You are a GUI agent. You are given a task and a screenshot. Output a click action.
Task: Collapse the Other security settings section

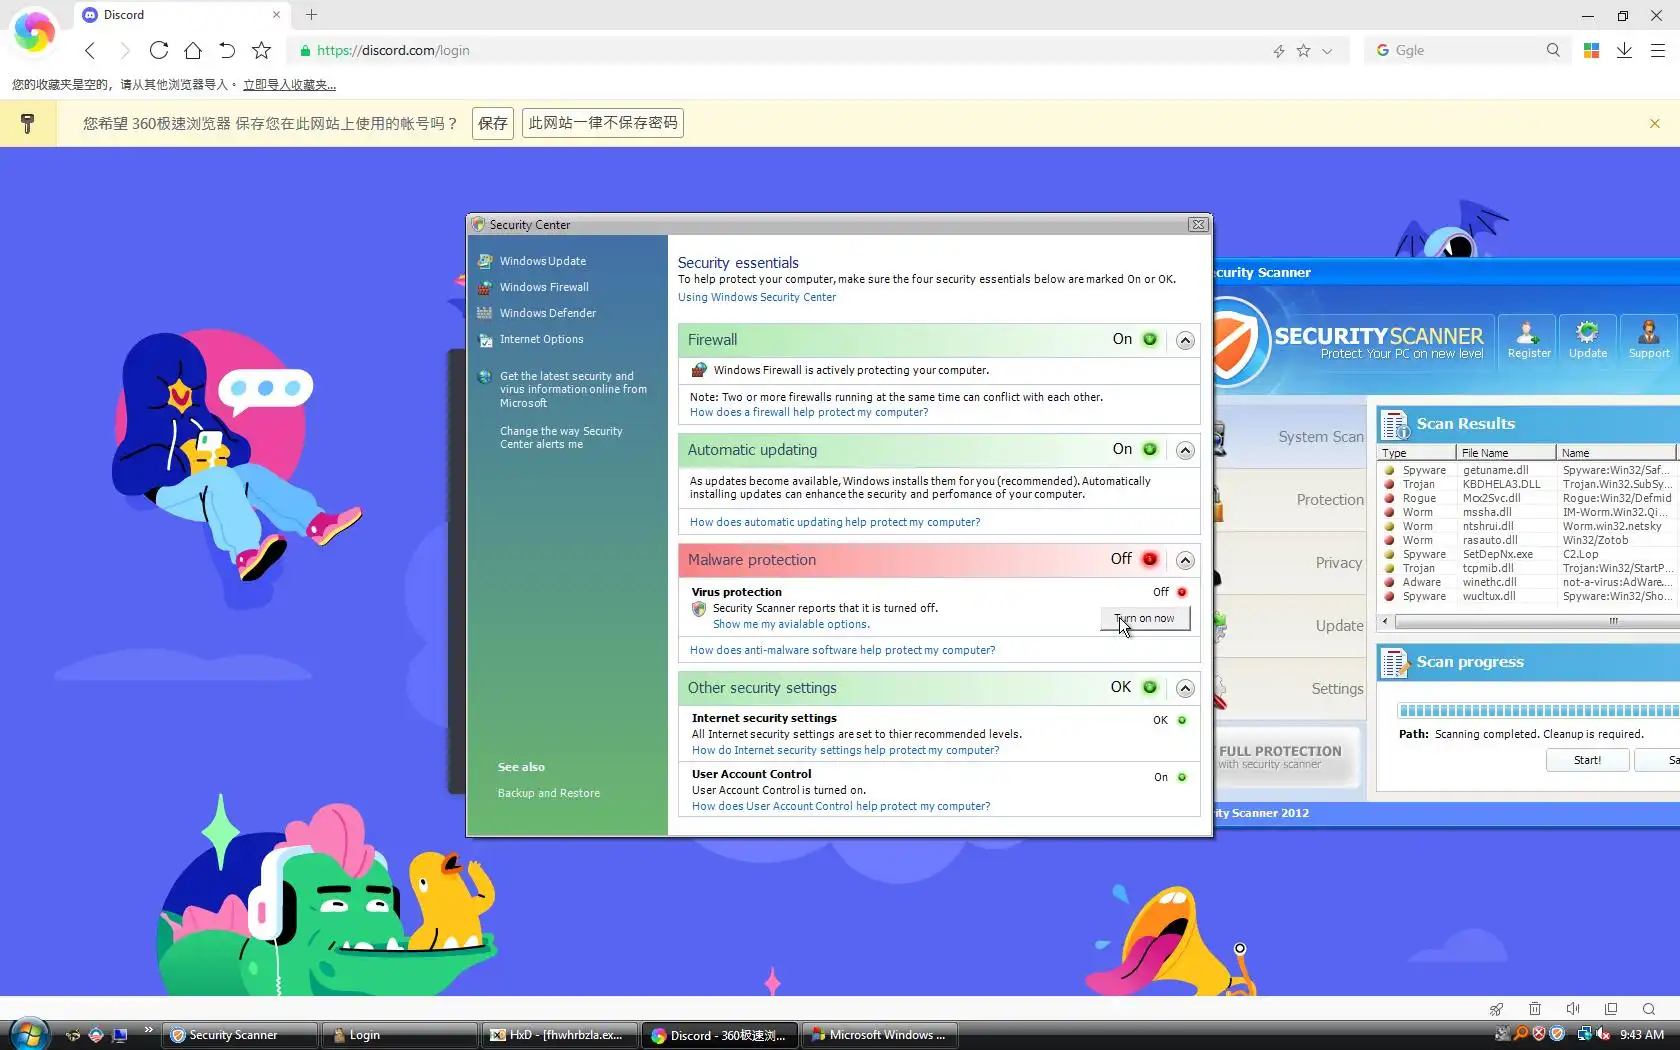coord(1185,688)
